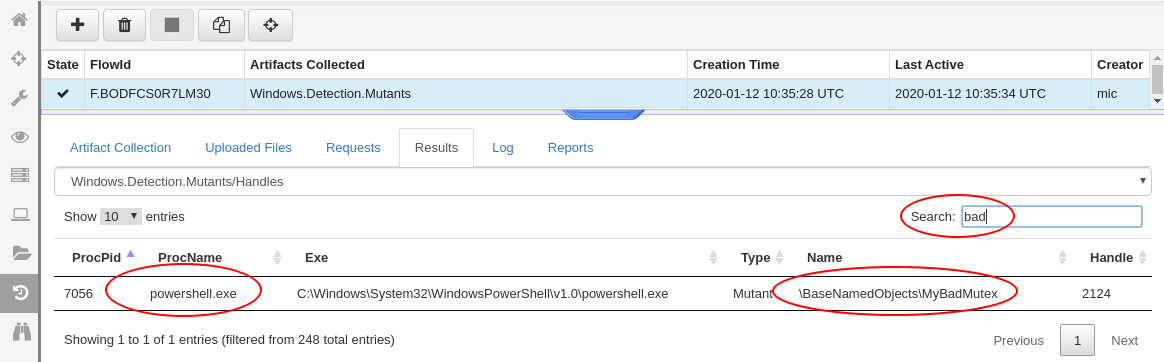Click the plus new collection button
The width and height of the screenshot is (1164, 362).
coord(77,25)
